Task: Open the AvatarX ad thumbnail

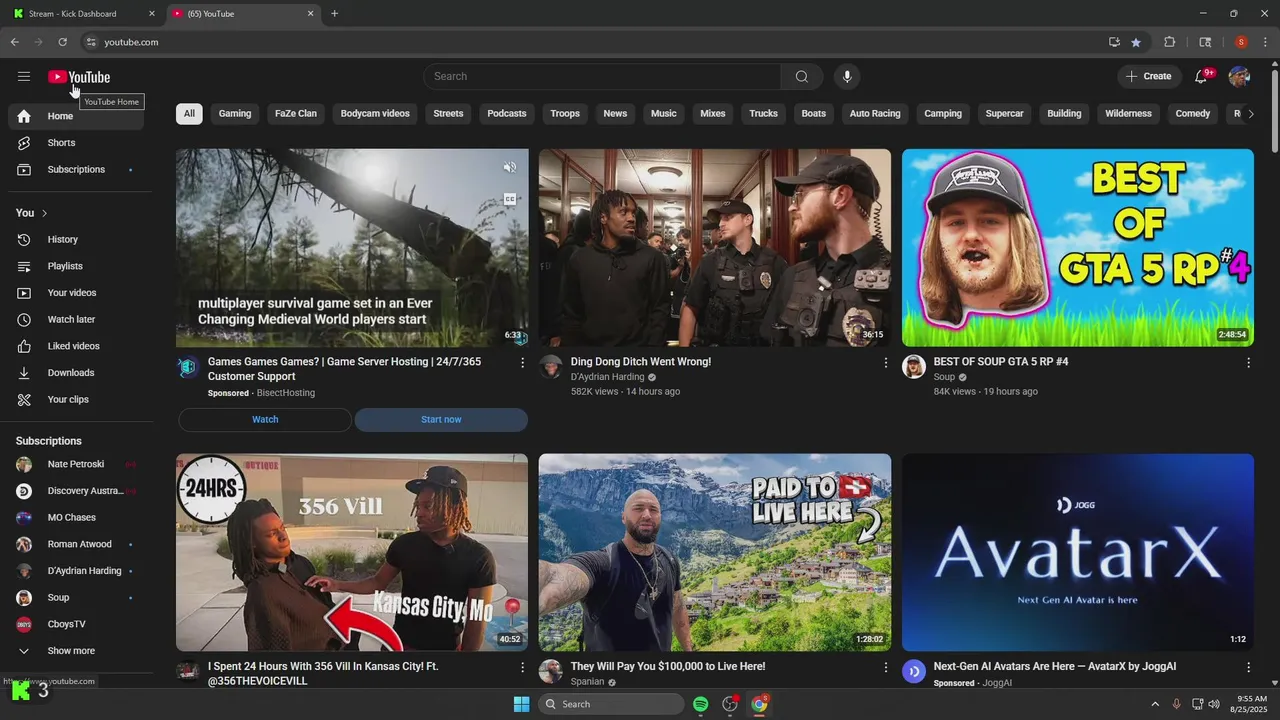Action: 1078,553
